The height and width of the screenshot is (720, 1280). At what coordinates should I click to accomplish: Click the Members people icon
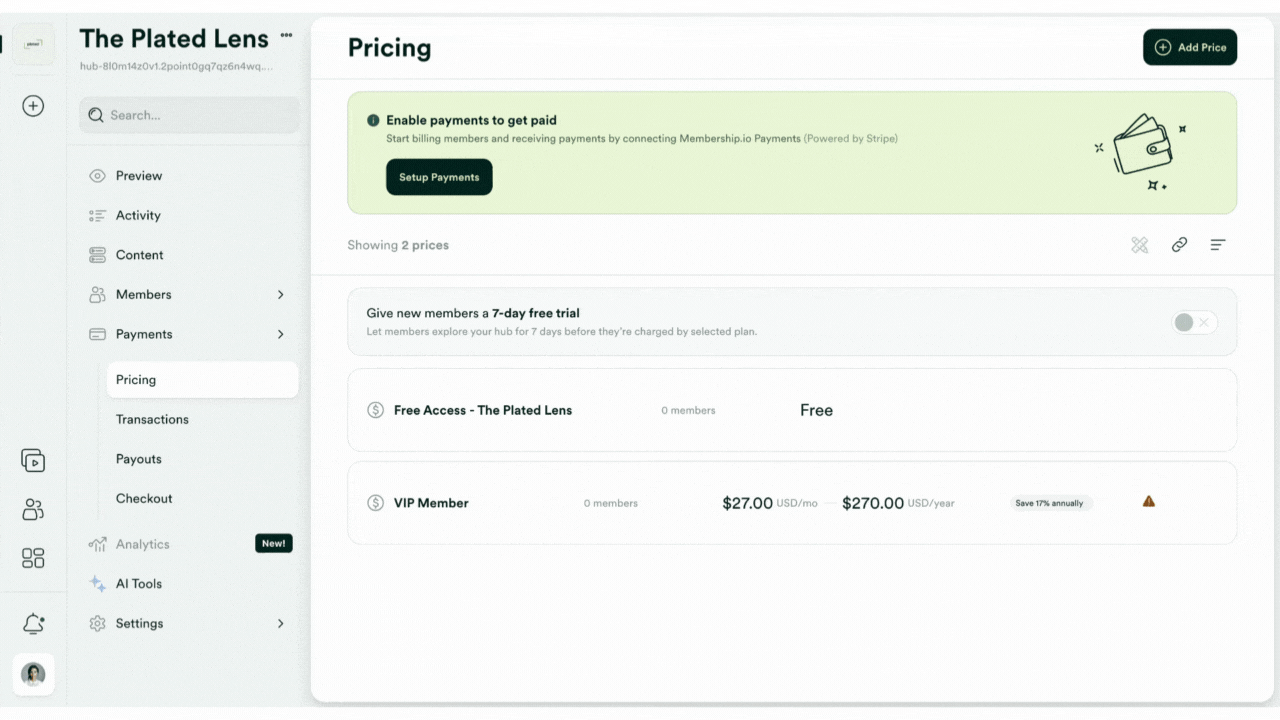[x=97, y=295]
